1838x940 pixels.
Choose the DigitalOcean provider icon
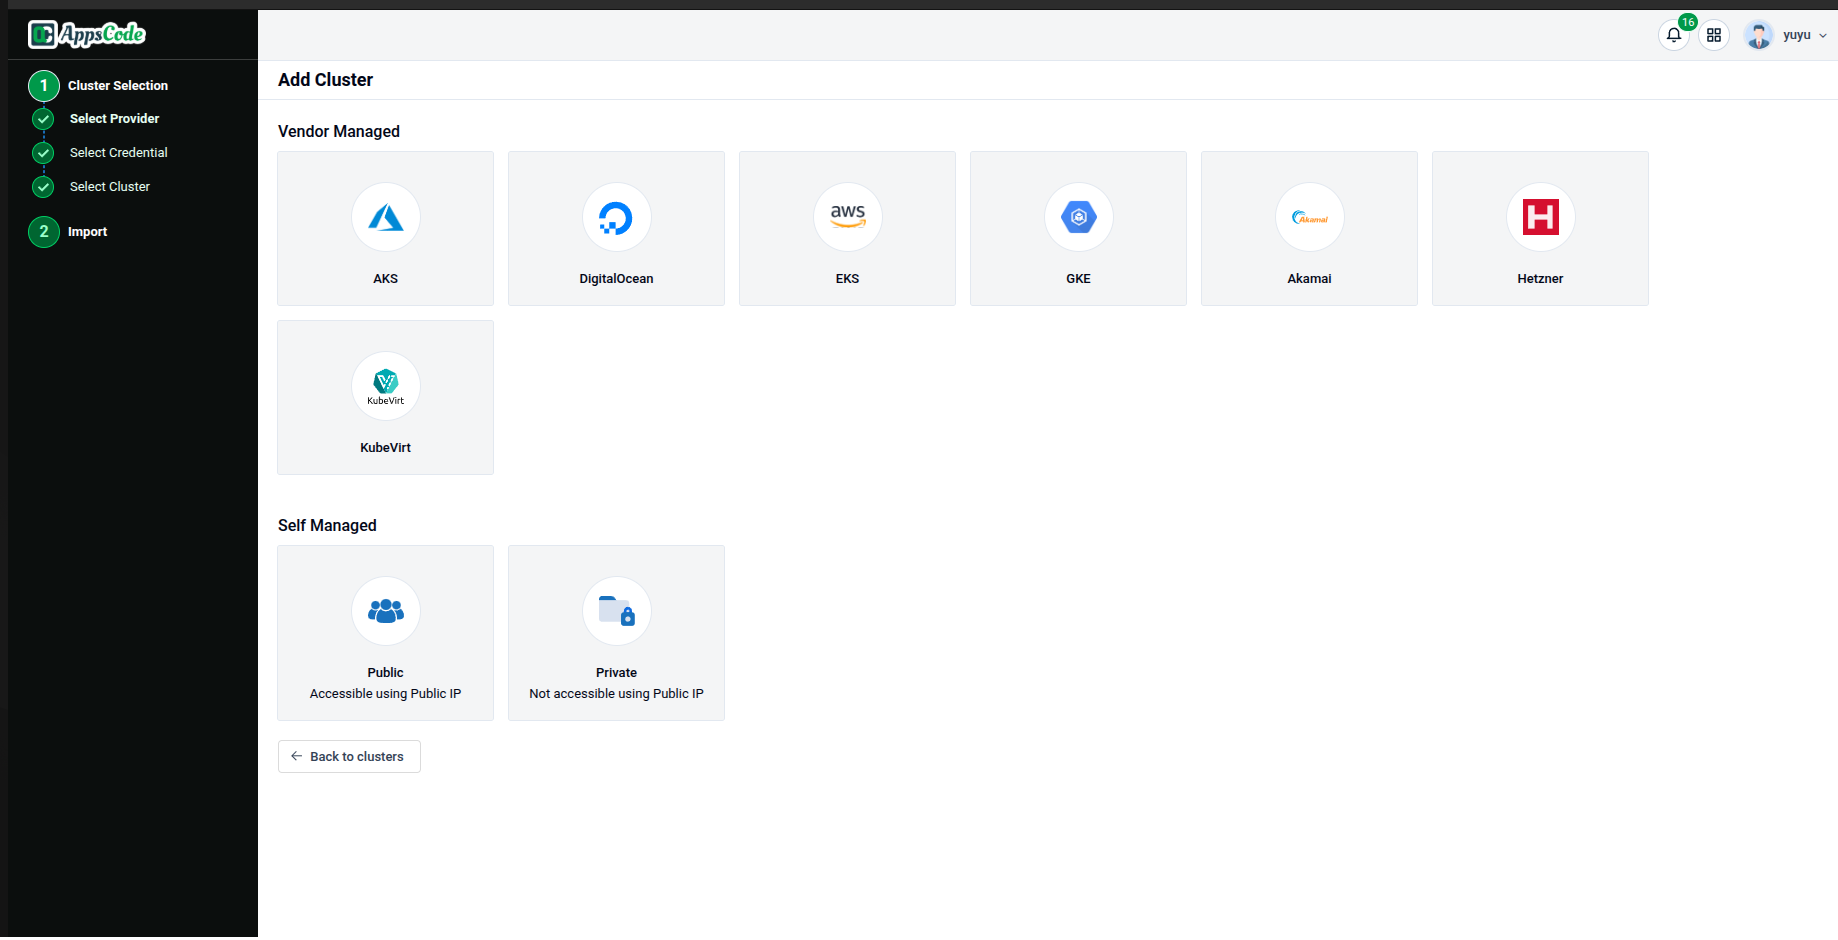coord(616,217)
